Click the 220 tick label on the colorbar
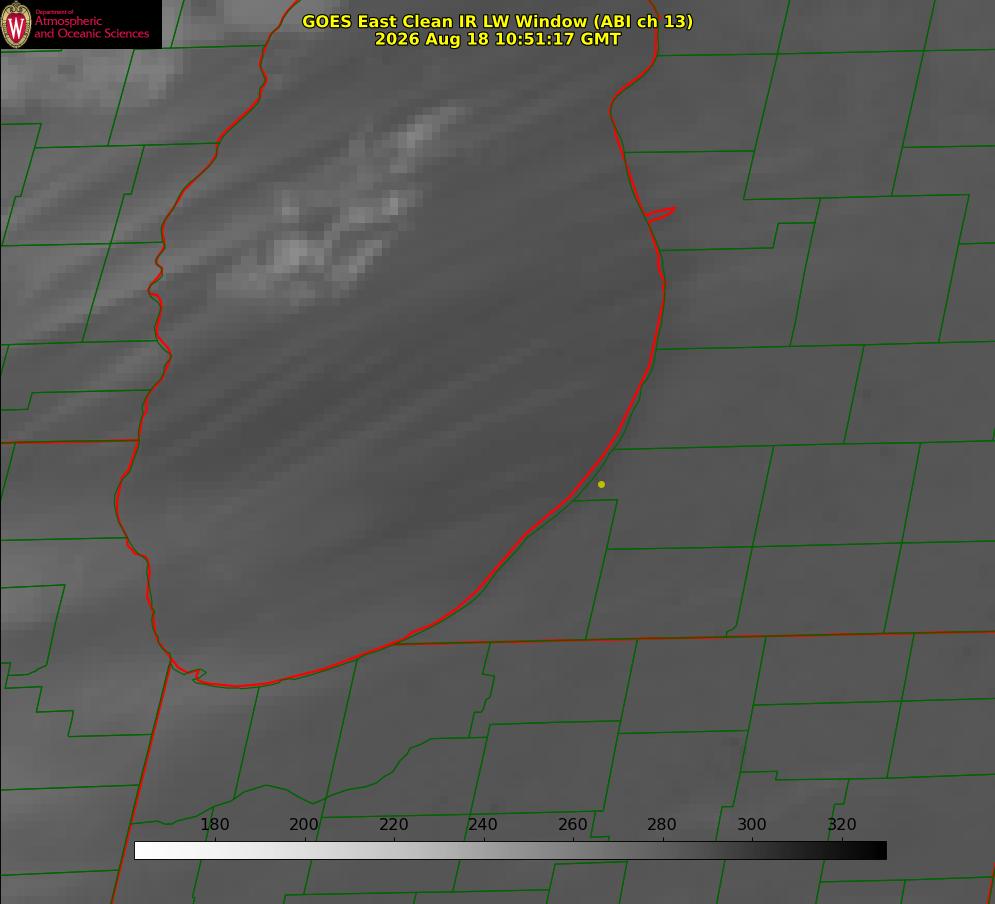995x904 pixels. click(x=393, y=824)
